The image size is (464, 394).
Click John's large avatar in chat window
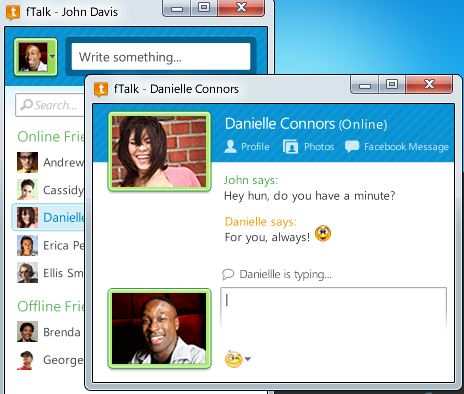pos(159,328)
